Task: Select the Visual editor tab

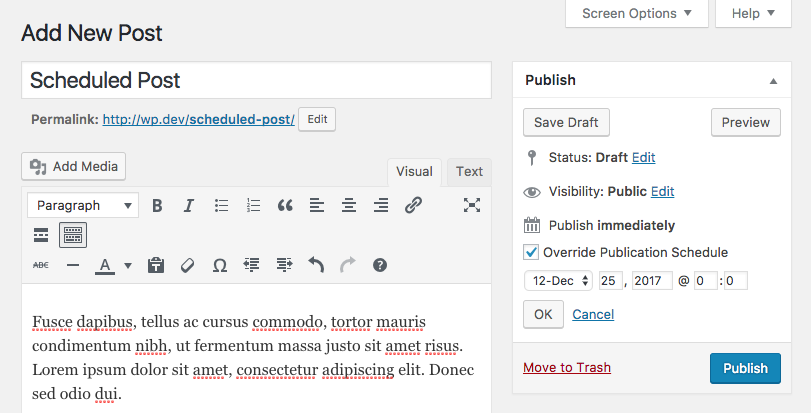Action: (x=414, y=171)
